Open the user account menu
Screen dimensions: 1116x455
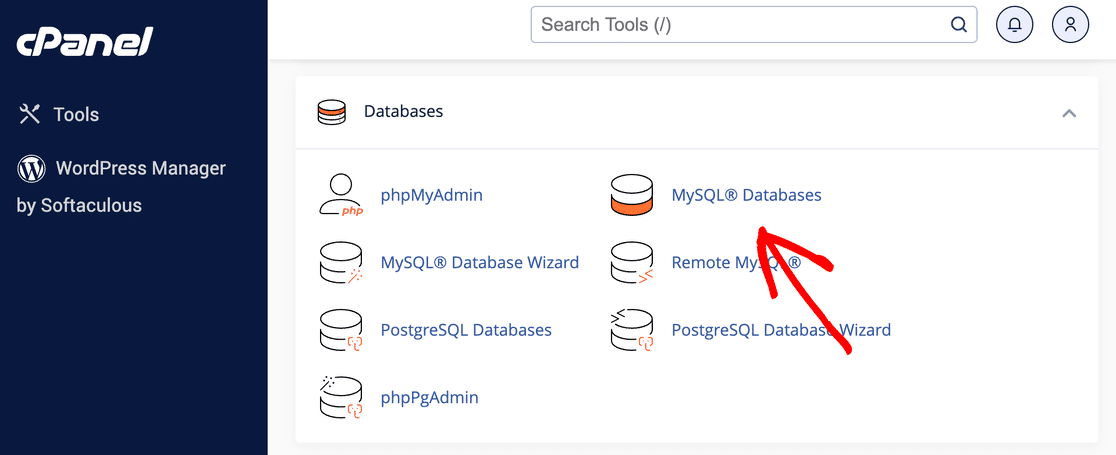(1070, 25)
